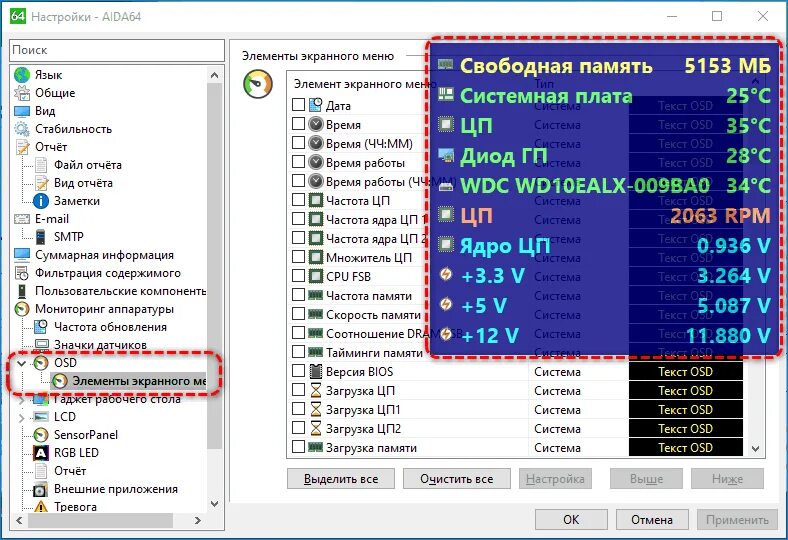
Task: Select the Скорость памяти row
Action: click(373, 315)
